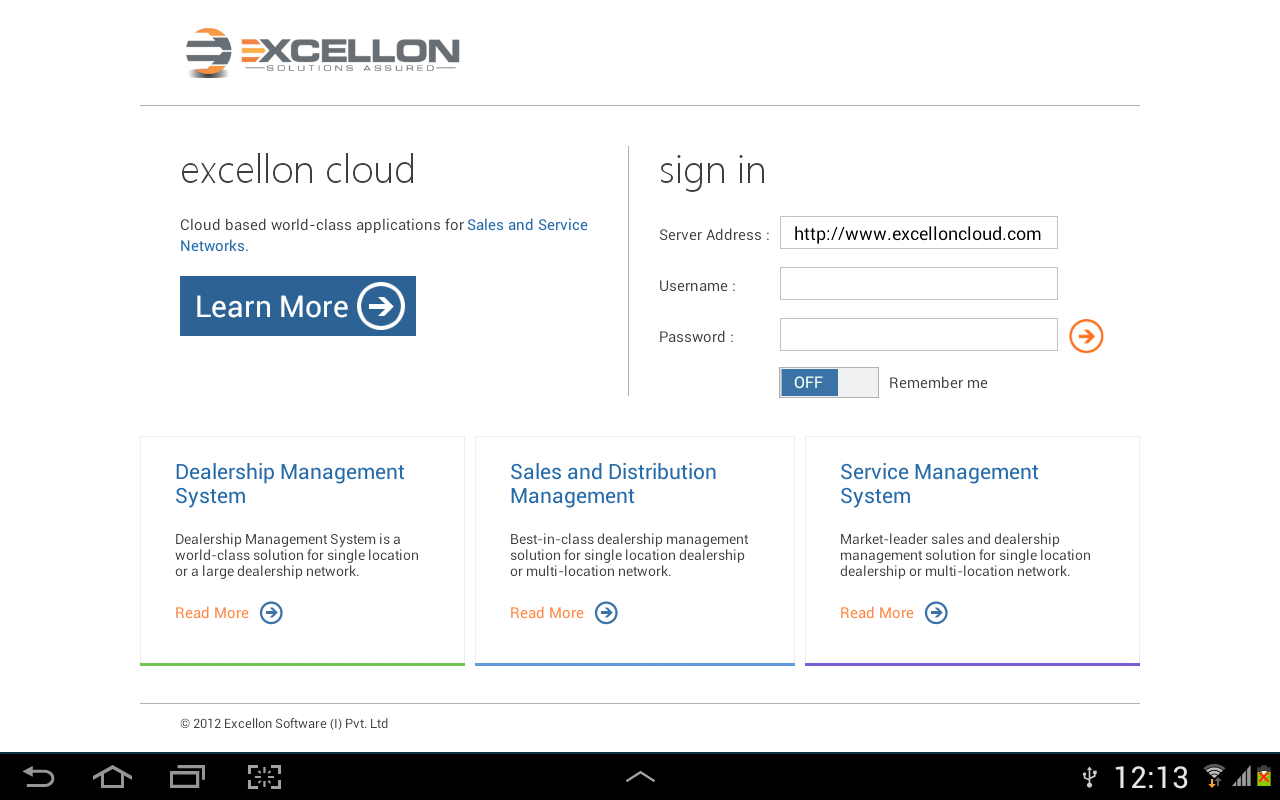Tap the USB connection status icon
The width and height of the screenshot is (1280, 800).
tap(1090, 777)
